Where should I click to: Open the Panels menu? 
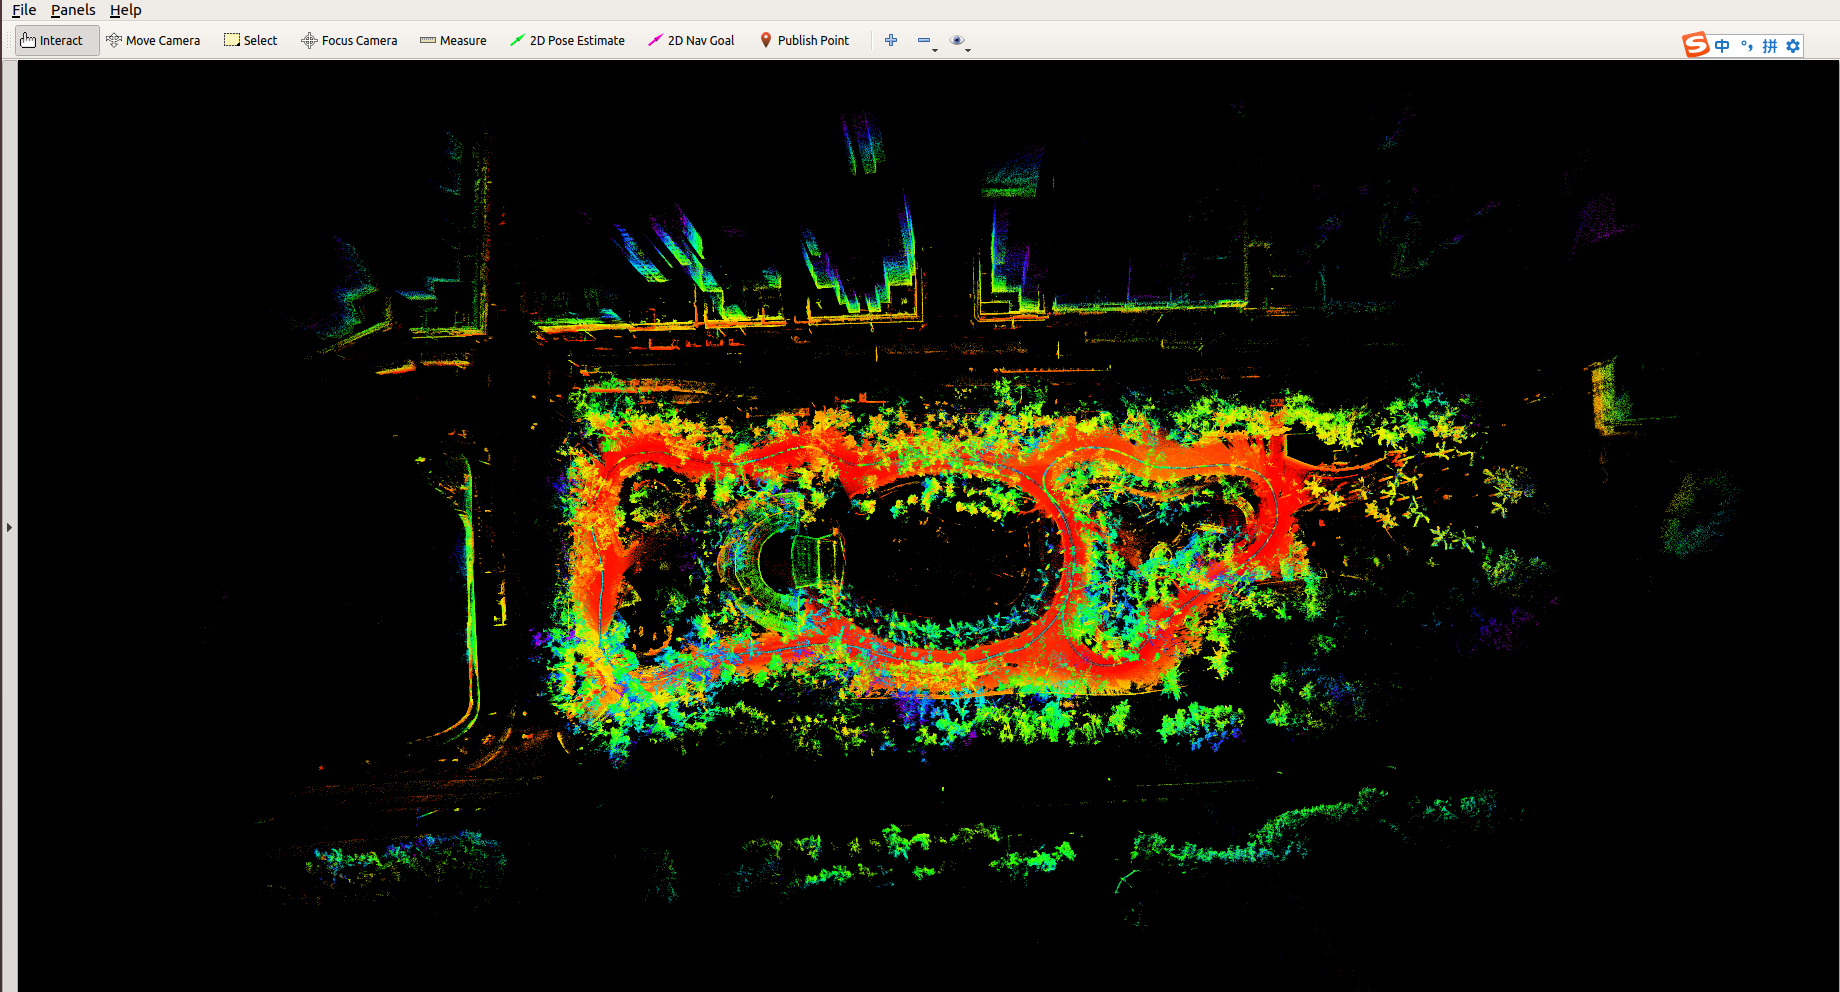[x=73, y=10]
